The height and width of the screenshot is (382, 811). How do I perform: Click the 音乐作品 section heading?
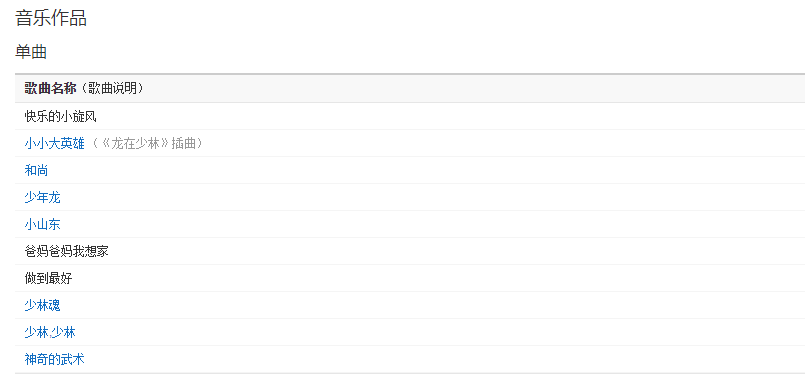pyautogui.click(x=51, y=18)
